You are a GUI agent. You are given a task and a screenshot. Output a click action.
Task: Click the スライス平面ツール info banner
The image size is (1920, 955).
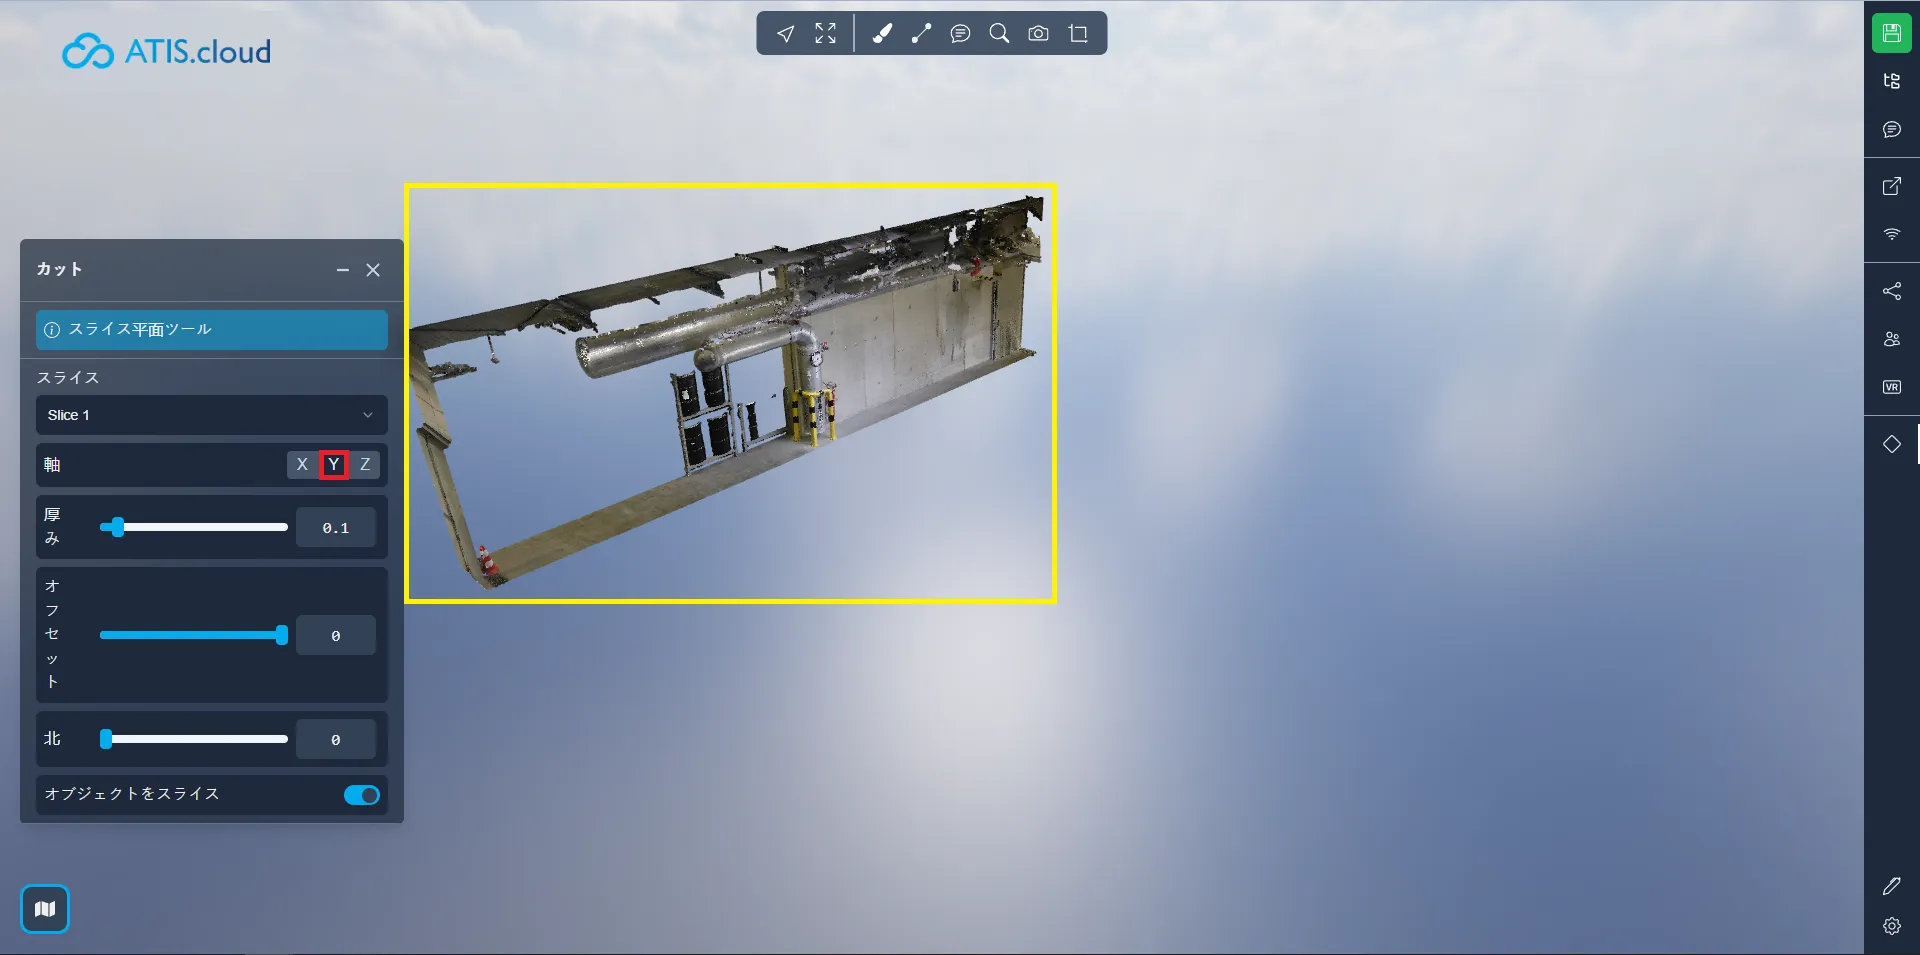tap(211, 330)
